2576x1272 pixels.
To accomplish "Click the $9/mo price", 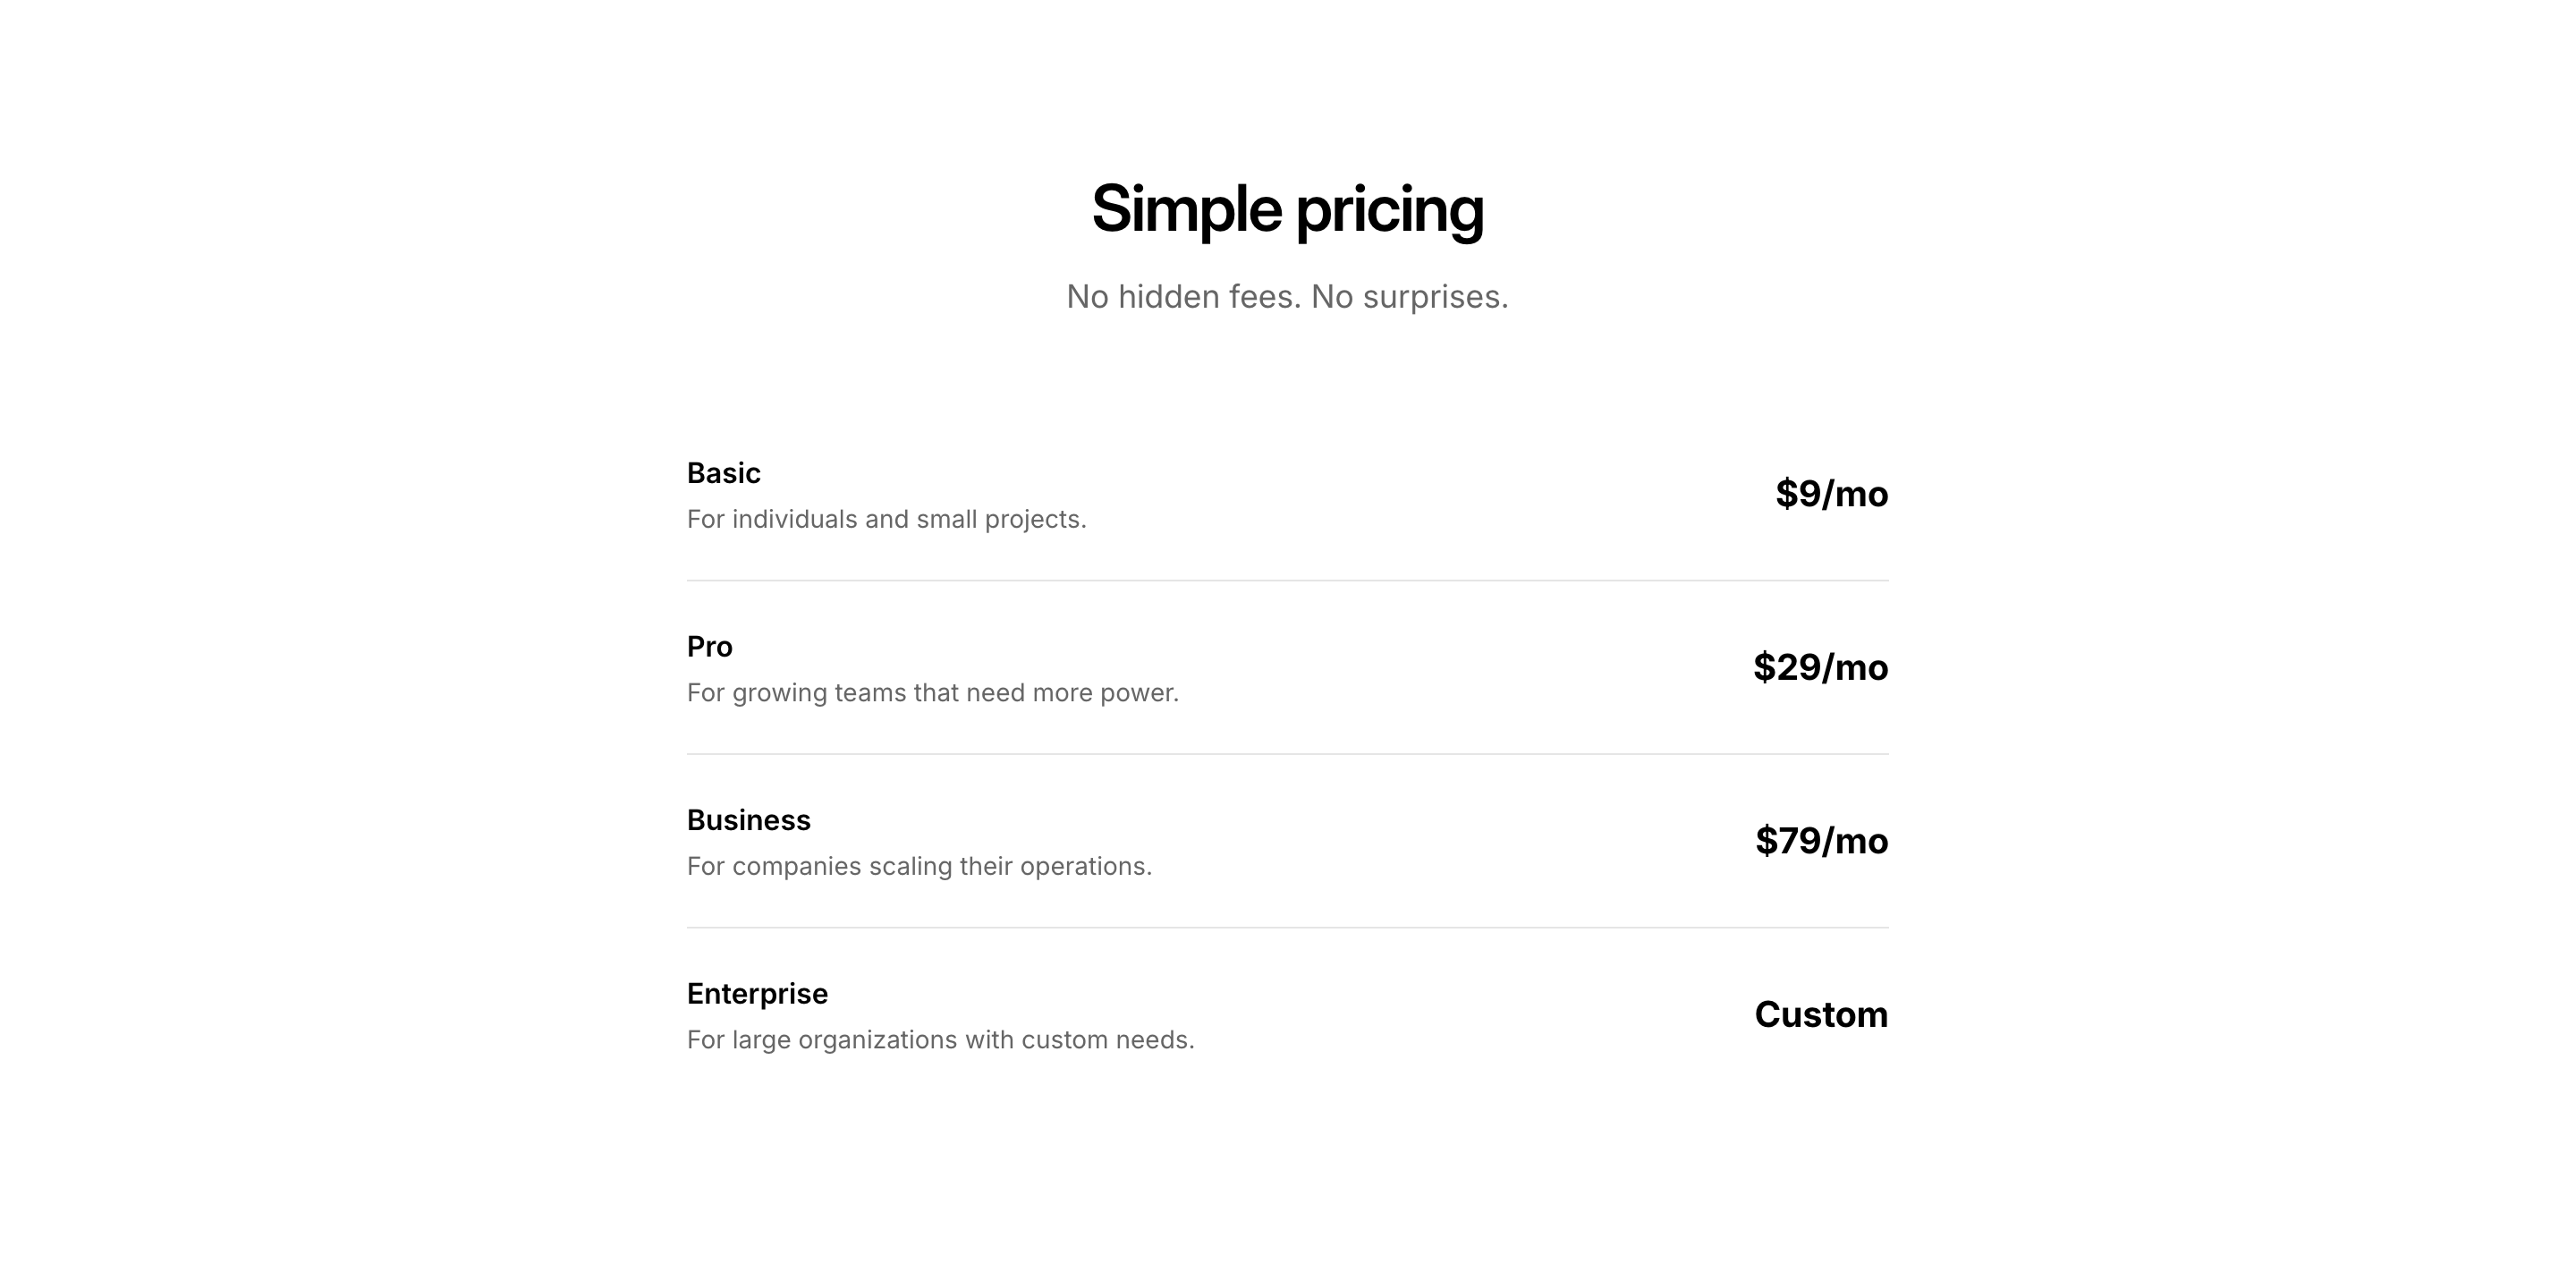I will pyautogui.click(x=1831, y=494).
